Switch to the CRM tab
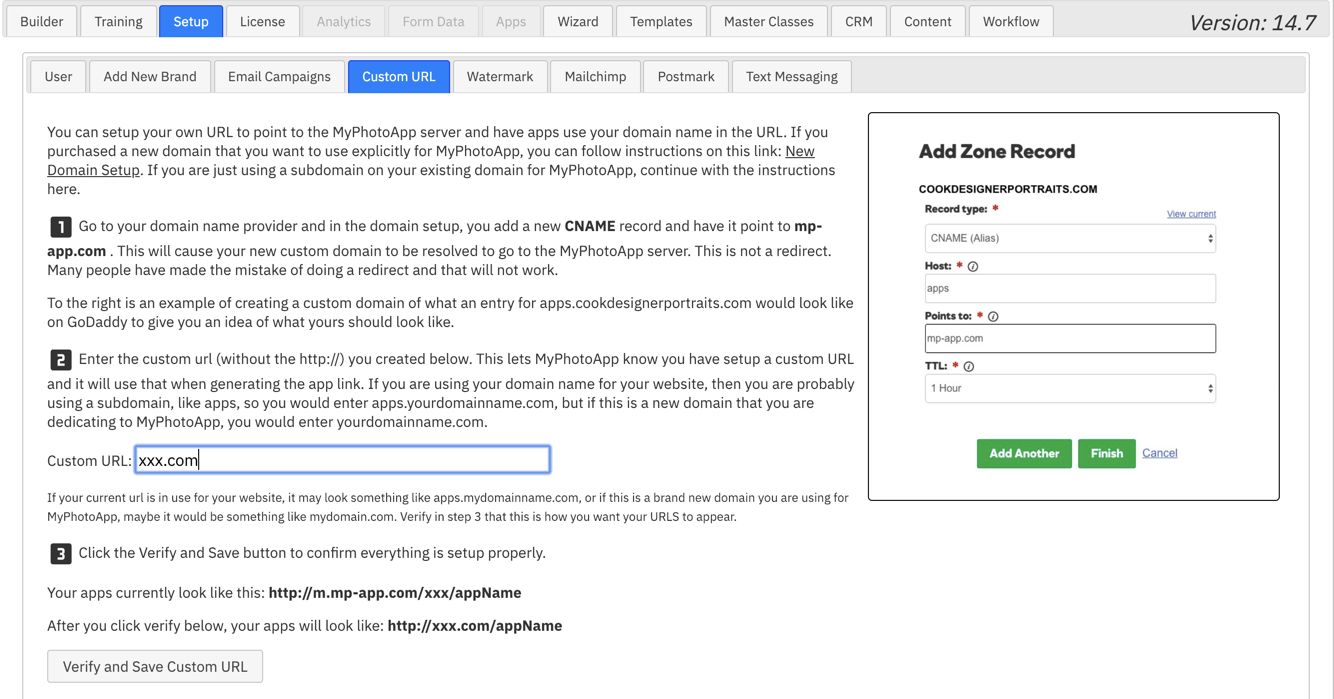Image resolution: width=1334 pixels, height=699 pixels. click(x=859, y=21)
